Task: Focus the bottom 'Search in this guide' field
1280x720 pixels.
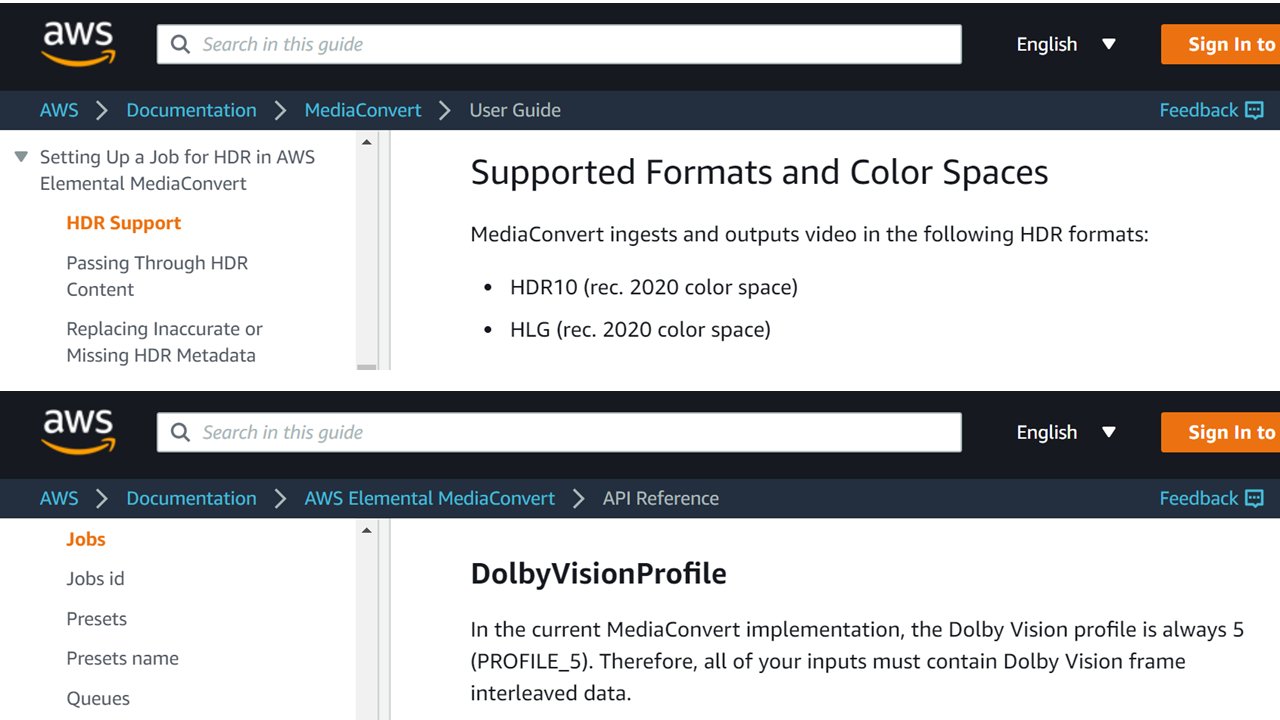Action: (x=559, y=432)
